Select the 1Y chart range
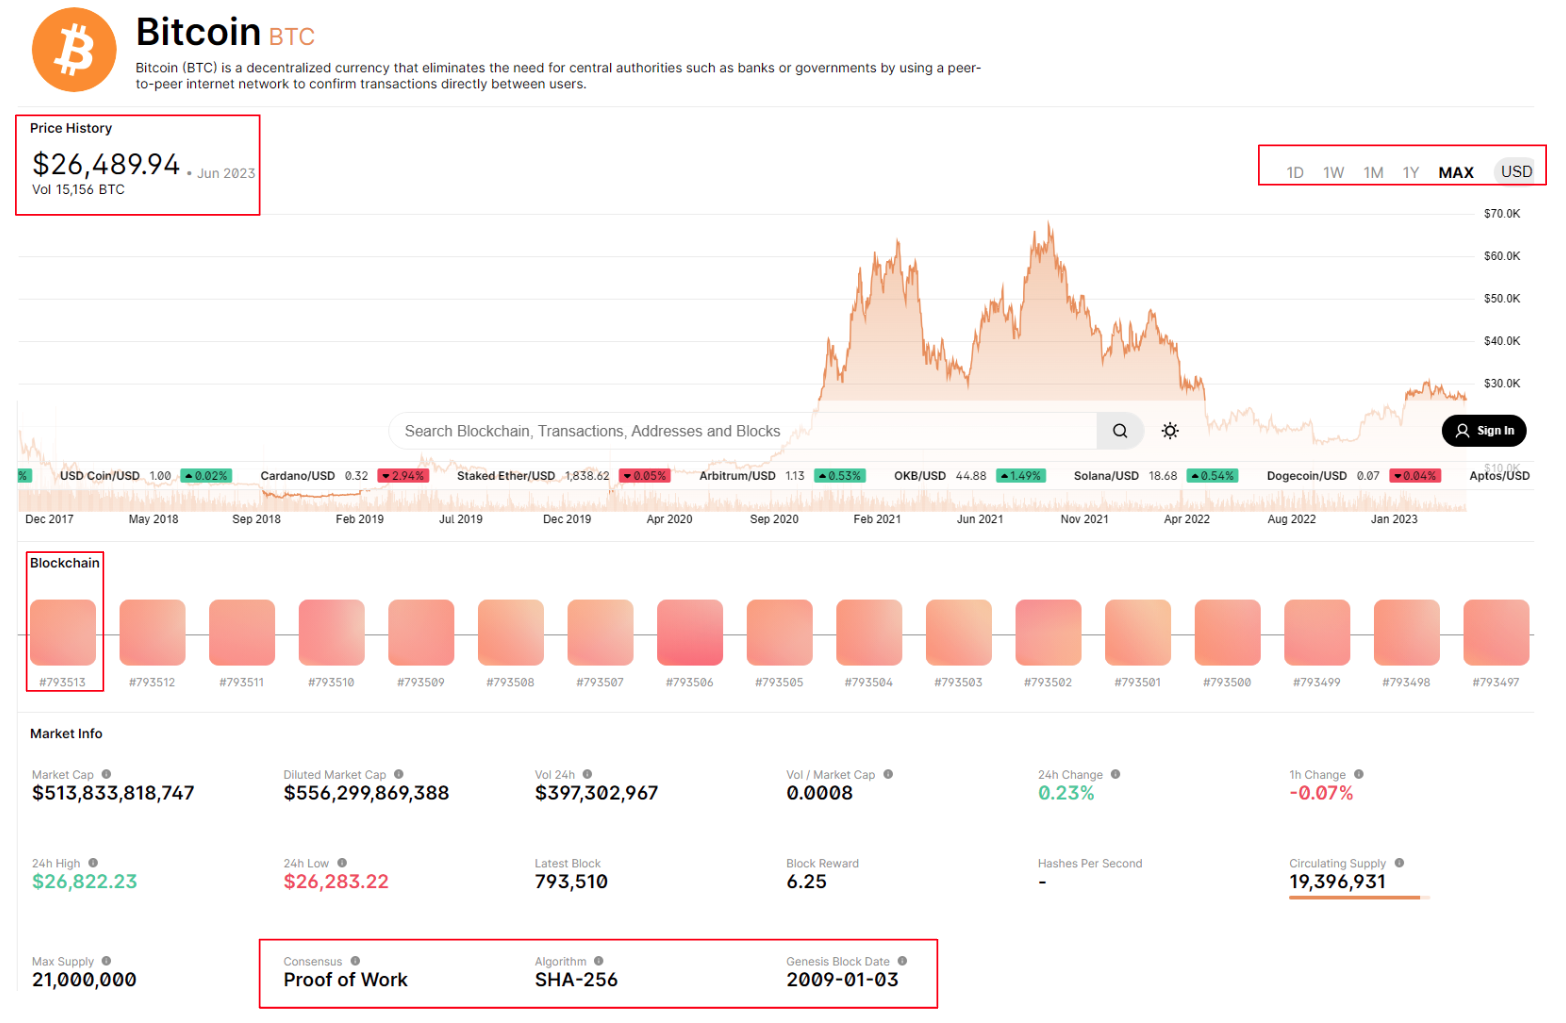This screenshot has width=1566, height=1023. [x=1411, y=172]
